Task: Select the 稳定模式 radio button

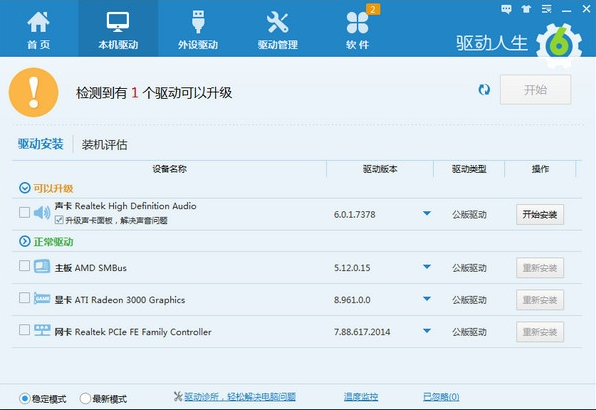Action: [25, 398]
